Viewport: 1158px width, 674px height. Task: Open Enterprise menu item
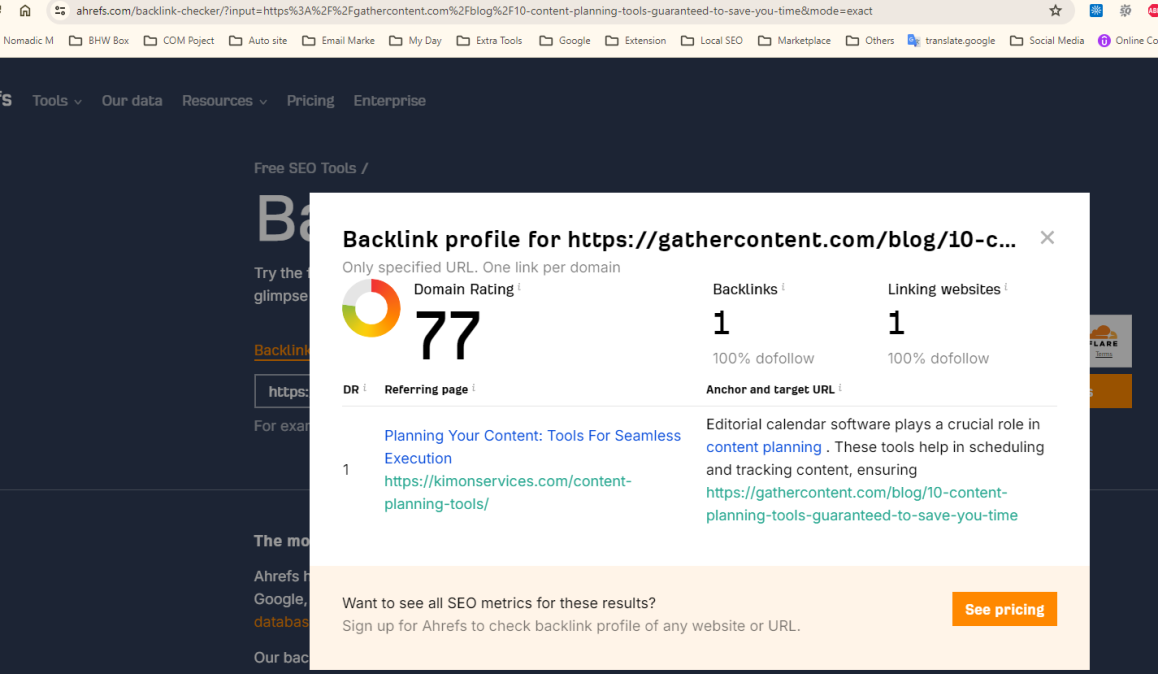[389, 100]
